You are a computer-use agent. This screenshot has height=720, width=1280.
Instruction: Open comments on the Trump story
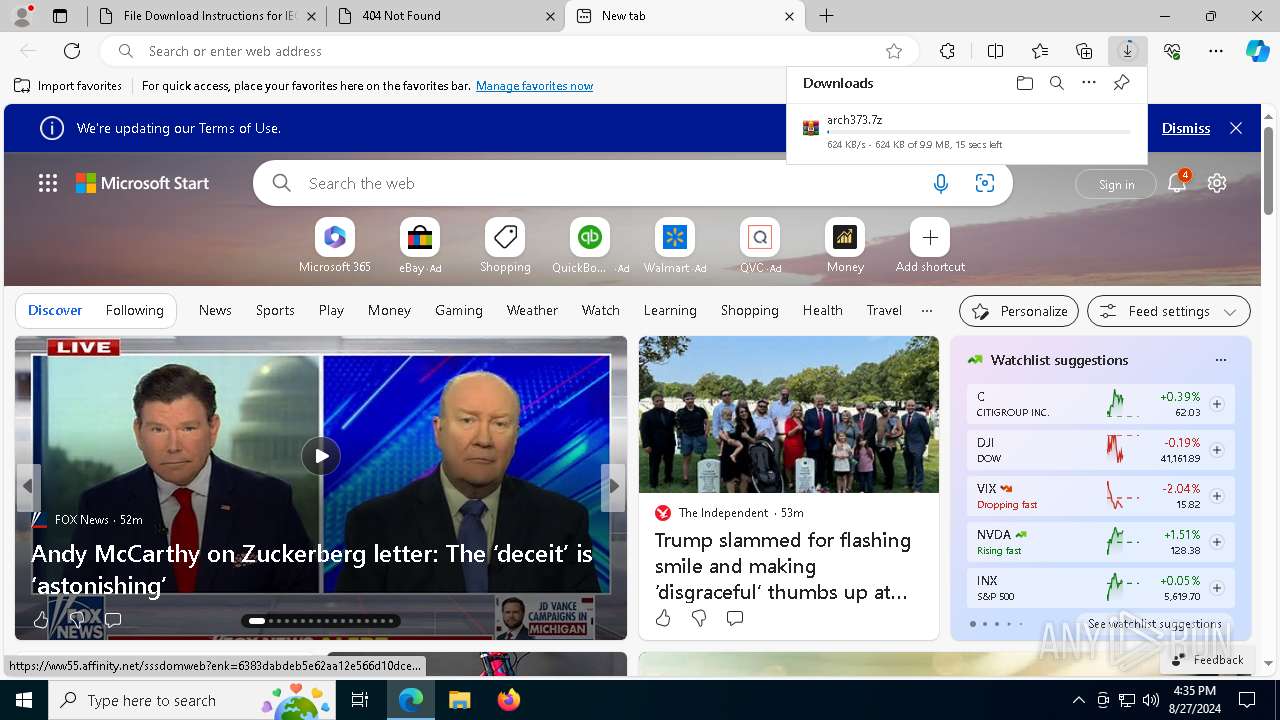tap(735, 618)
